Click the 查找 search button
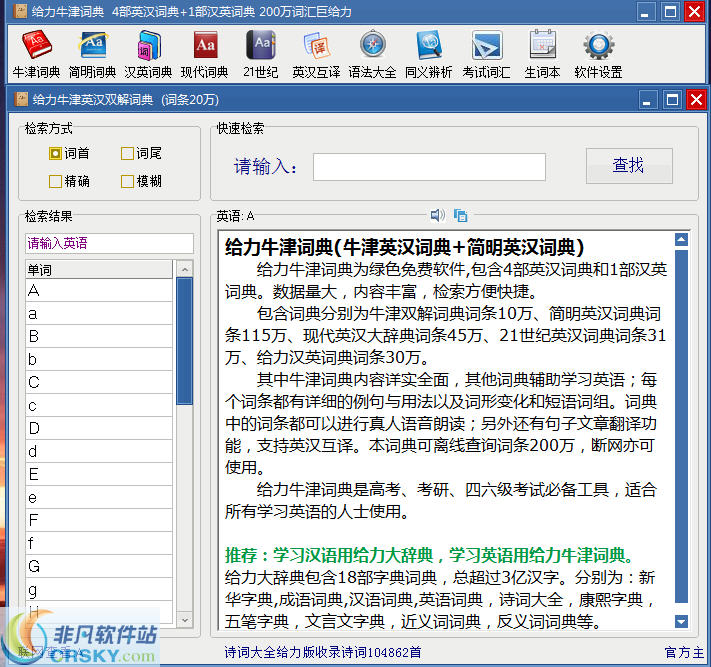The image size is (711, 667). coord(628,166)
